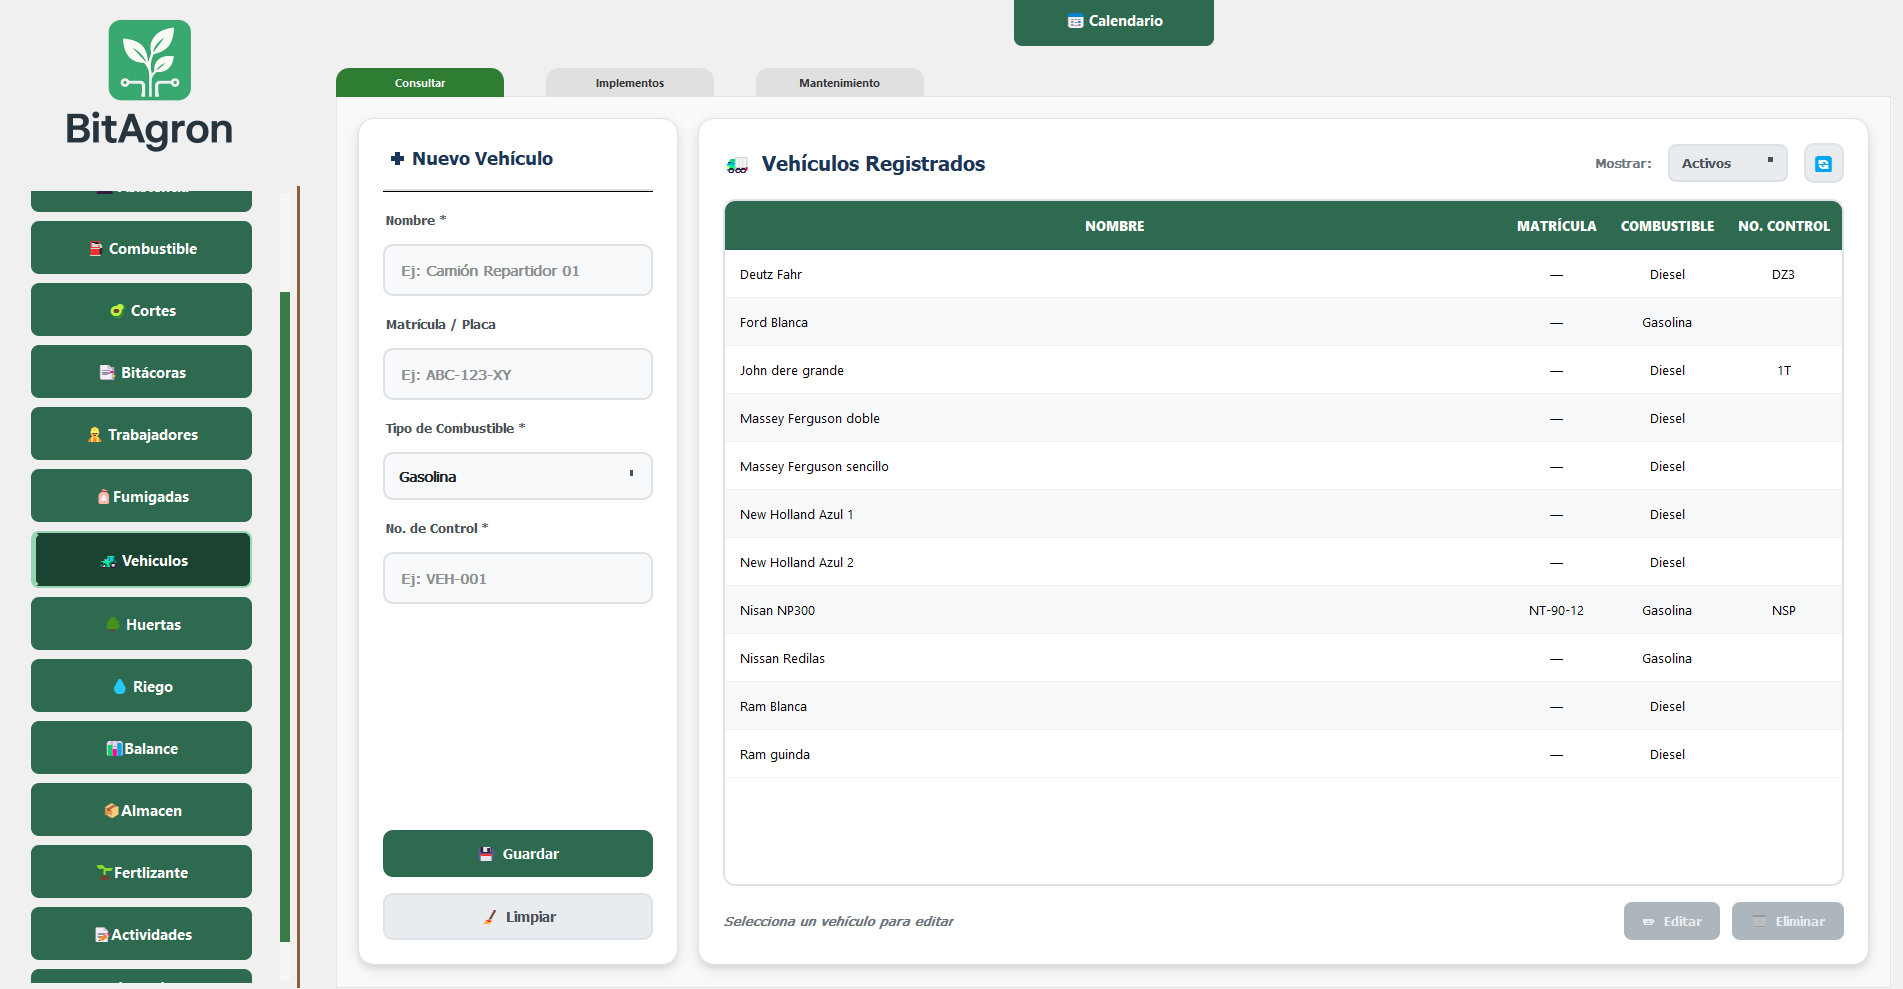Click the No. de Control field
The height and width of the screenshot is (989, 1903).
[517, 578]
